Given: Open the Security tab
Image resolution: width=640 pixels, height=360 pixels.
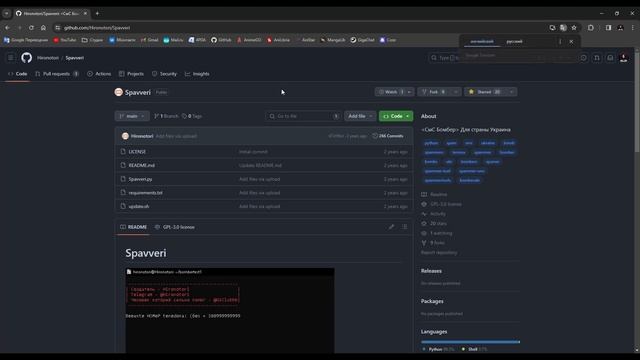Looking at the screenshot, I should 164,74.
